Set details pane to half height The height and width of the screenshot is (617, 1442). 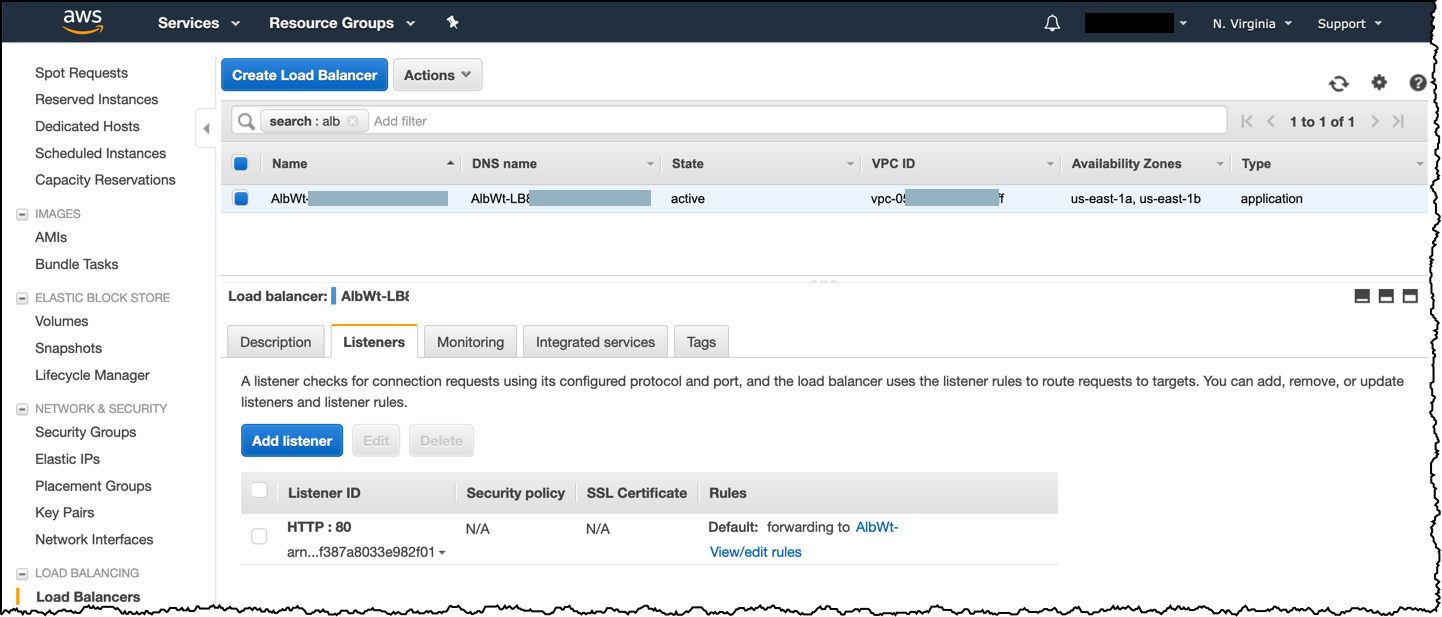point(1386,296)
